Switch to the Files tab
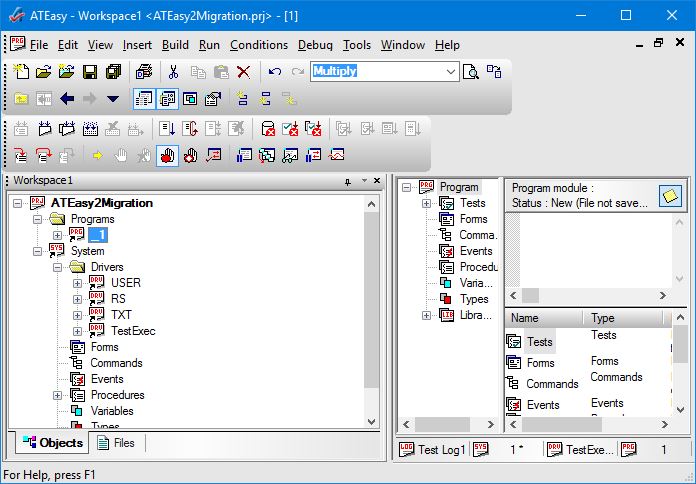The height and width of the screenshot is (484, 696). click(116, 443)
